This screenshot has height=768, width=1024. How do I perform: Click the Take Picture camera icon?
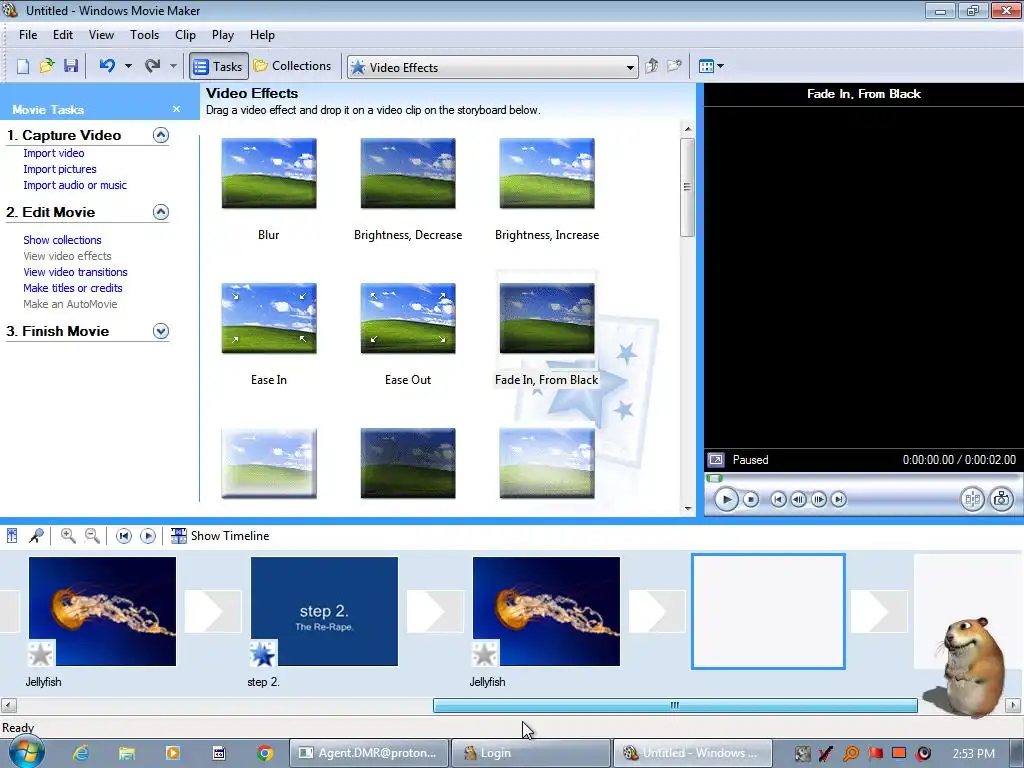click(1001, 500)
